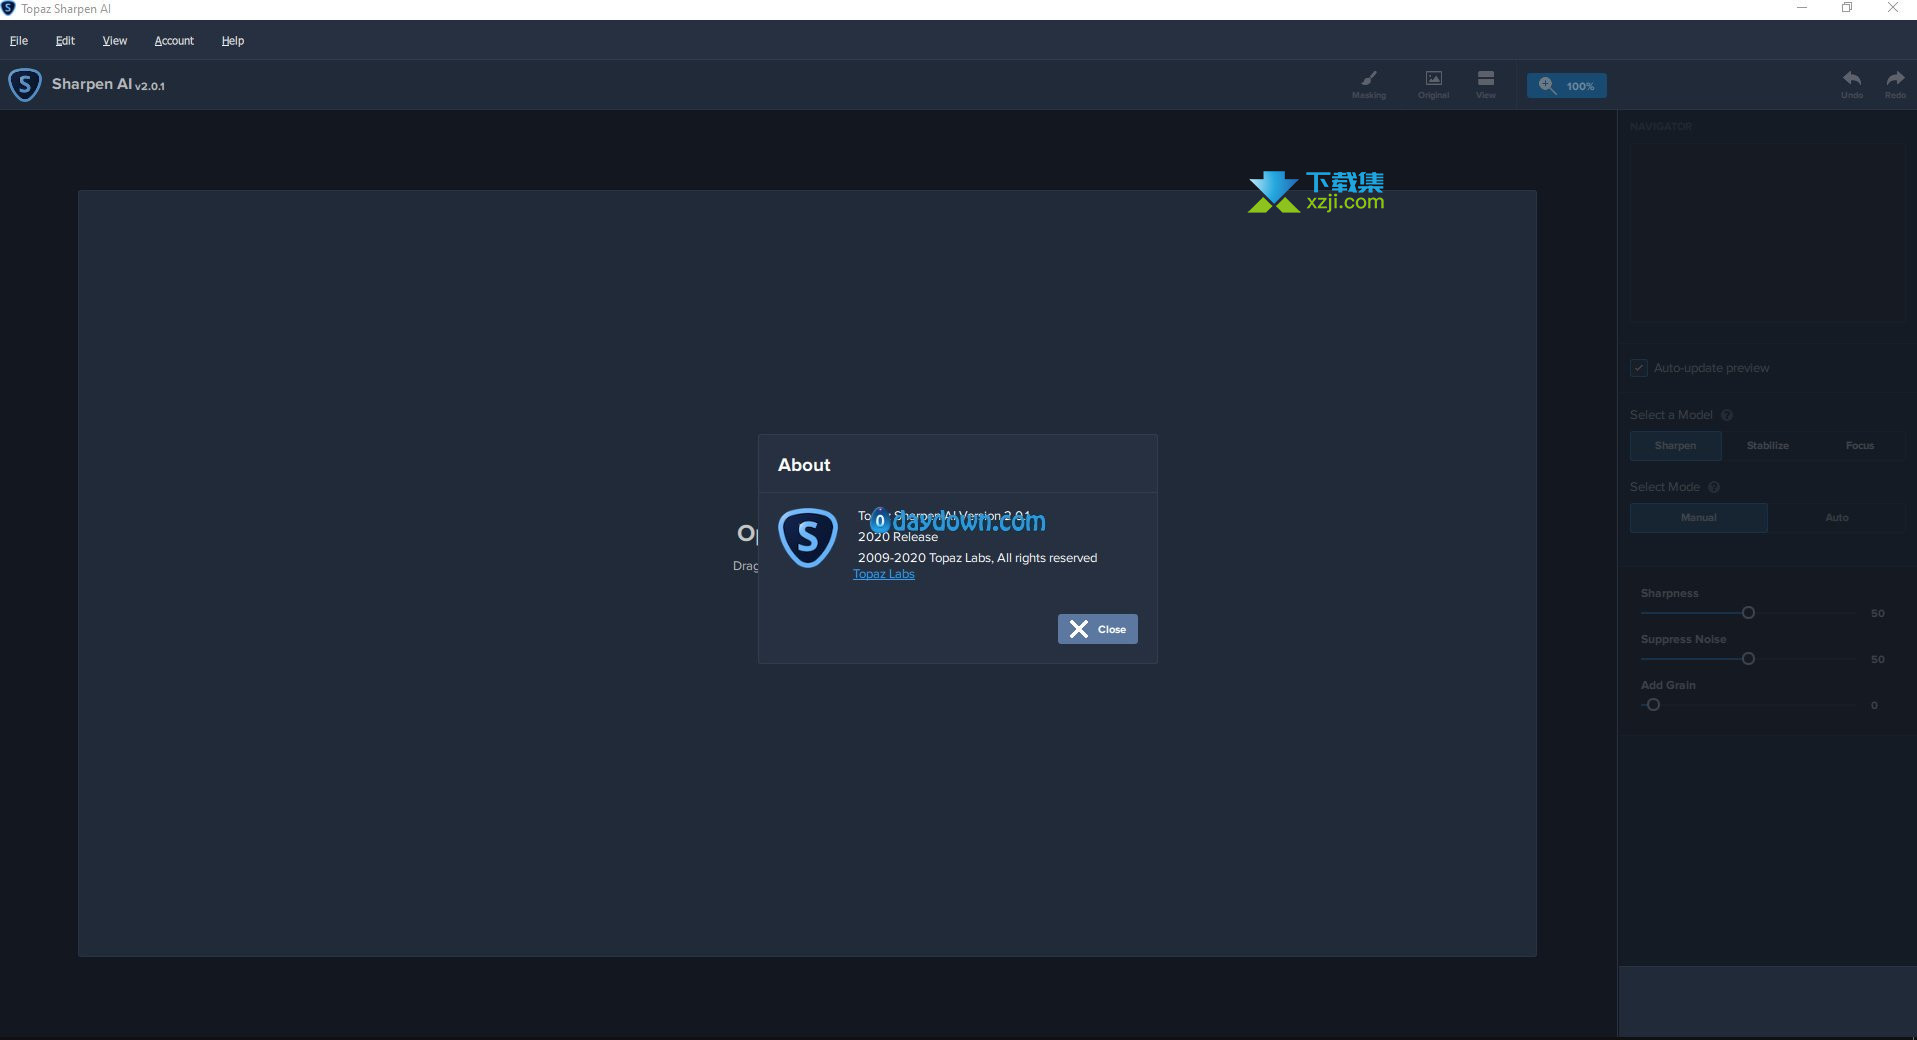Open the Help menu

[233, 41]
